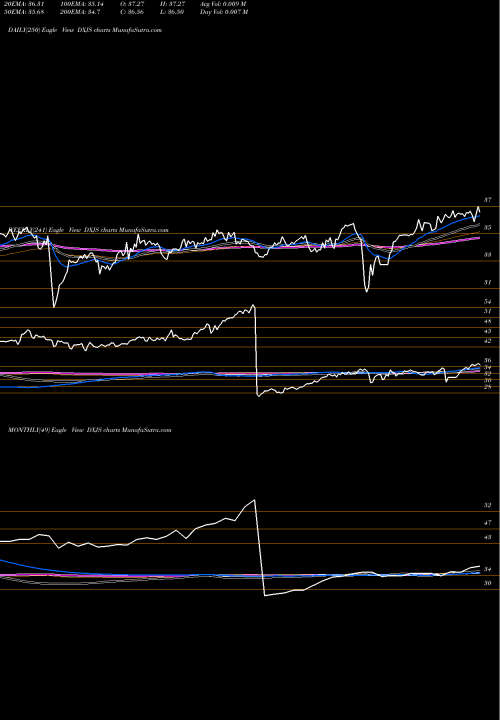Screen dimensions: 500x720
Task: Click the 54 axis label on weekly chart
Action: click(x=488, y=302)
